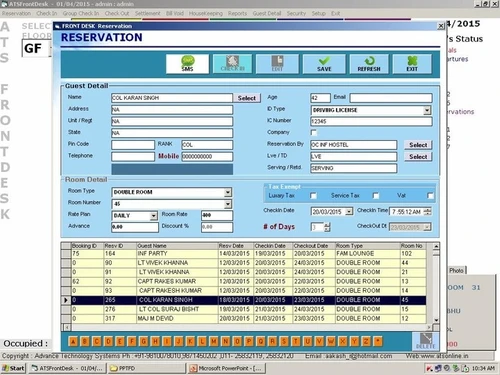This screenshot has width=500, height=375.
Task: Open the Rate Plan dropdown
Action: point(153,216)
